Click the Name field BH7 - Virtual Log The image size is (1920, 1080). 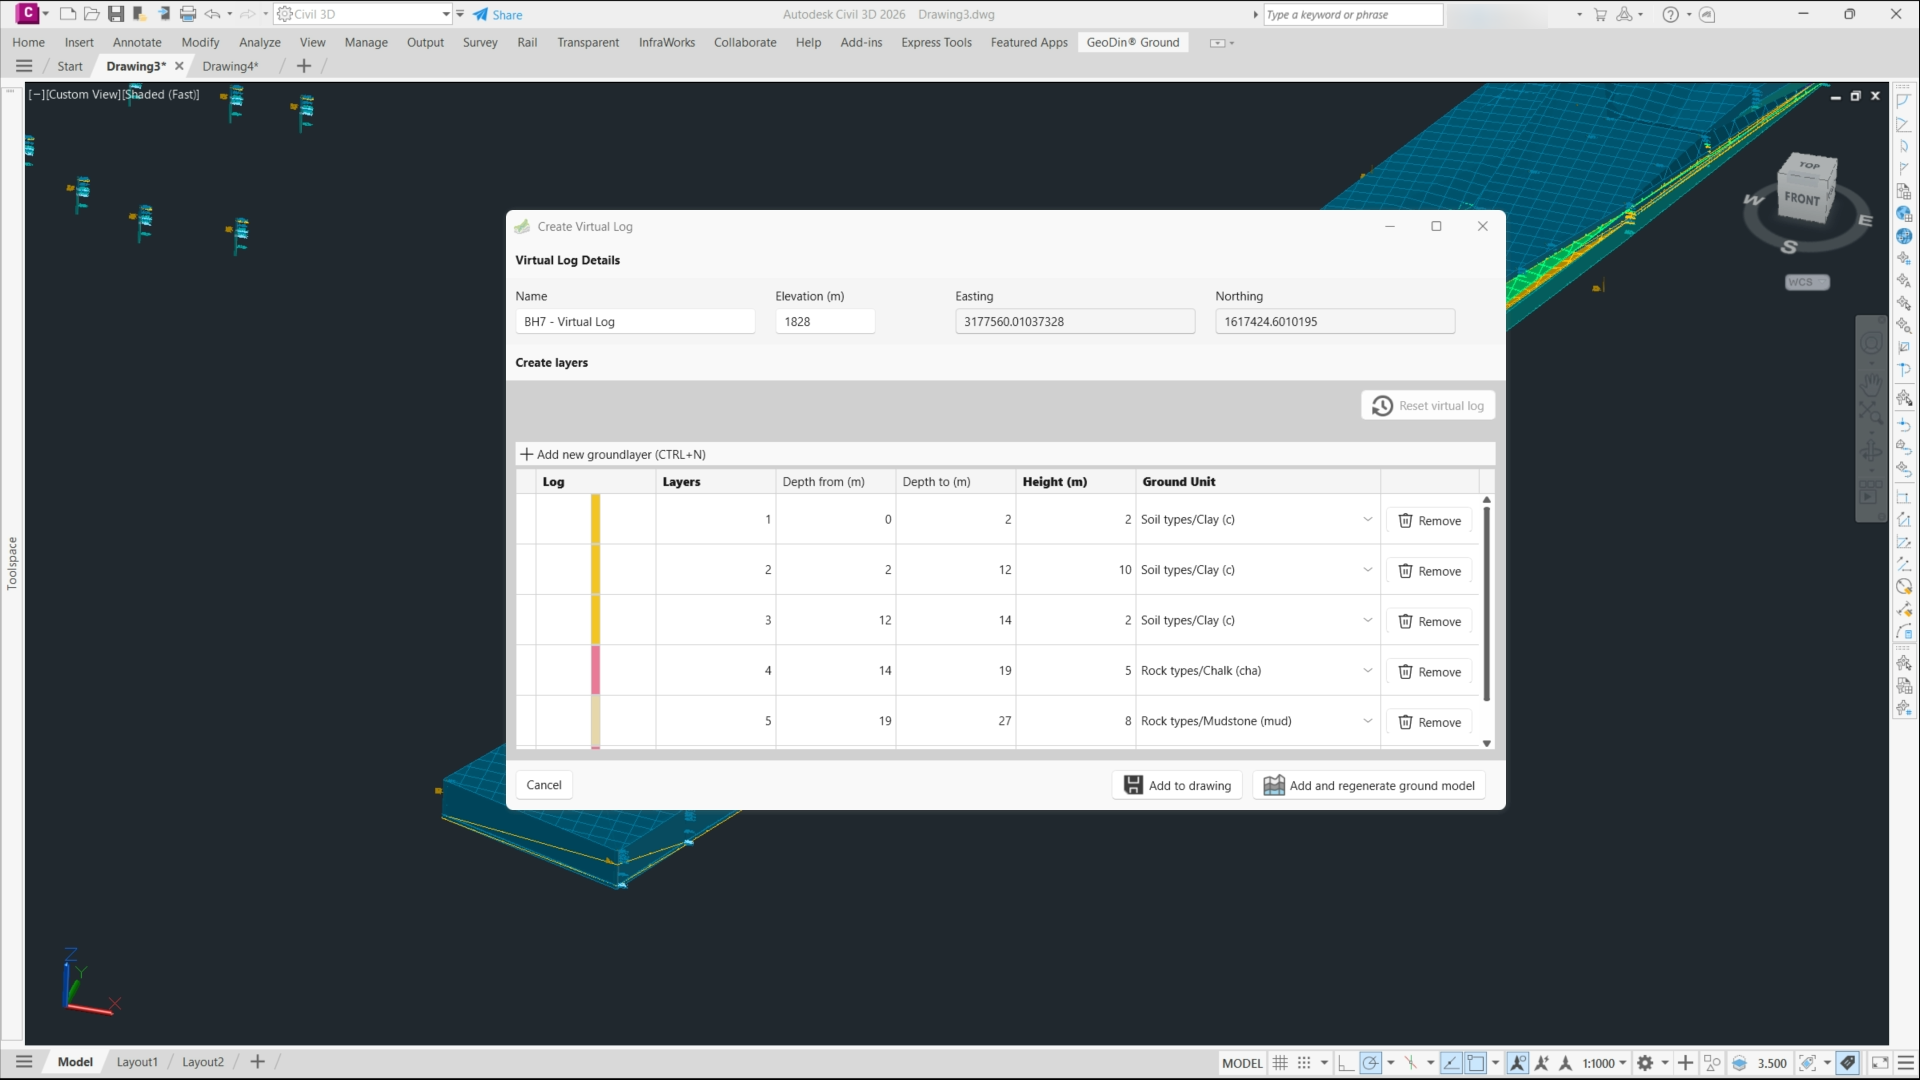tap(635, 322)
